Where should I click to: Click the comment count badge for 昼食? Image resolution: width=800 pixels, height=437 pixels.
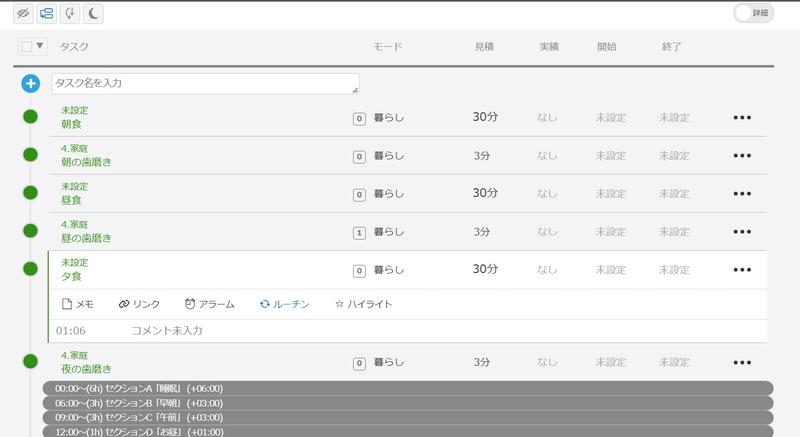pyautogui.click(x=359, y=195)
